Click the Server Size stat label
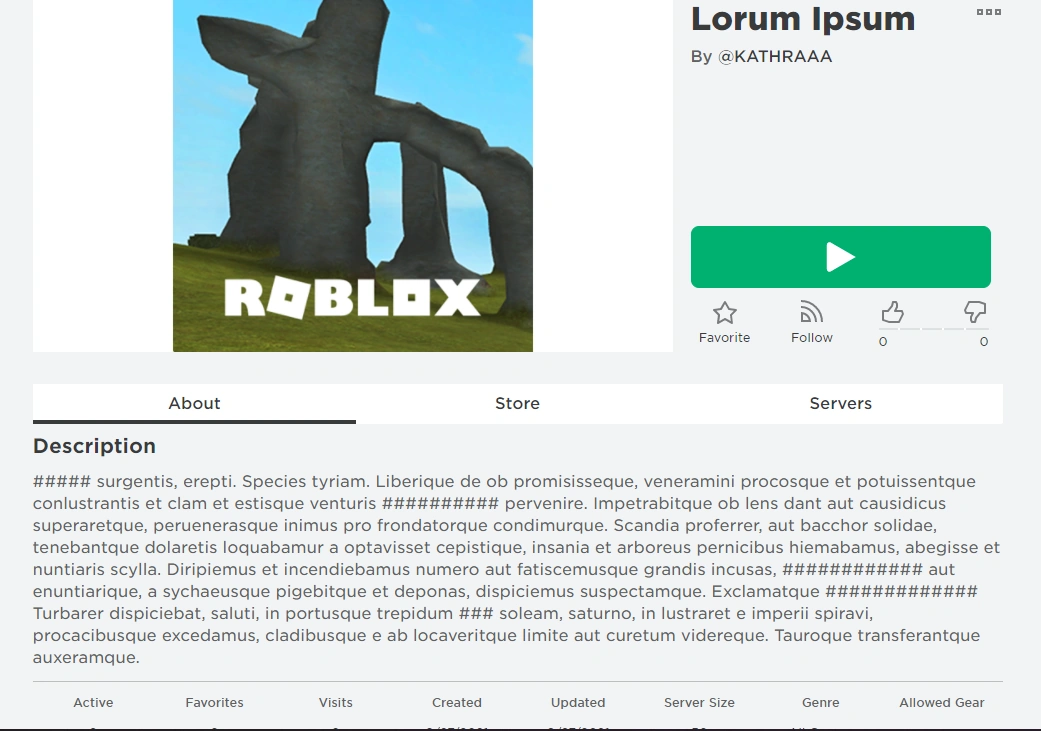This screenshot has height=731, width=1041. (699, 702)
